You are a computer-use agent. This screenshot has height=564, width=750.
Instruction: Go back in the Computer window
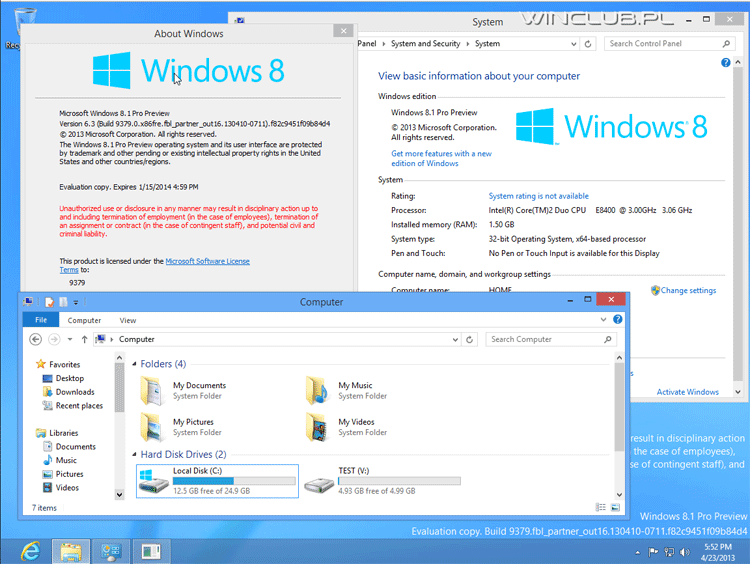35,339
